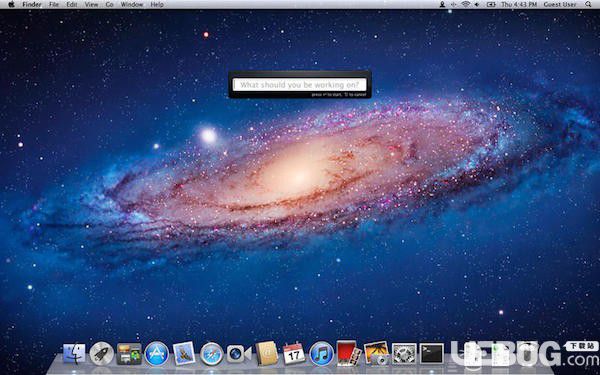
Task: Focus the 'What should you be working on?' field
Action: [x=300, y=85]
